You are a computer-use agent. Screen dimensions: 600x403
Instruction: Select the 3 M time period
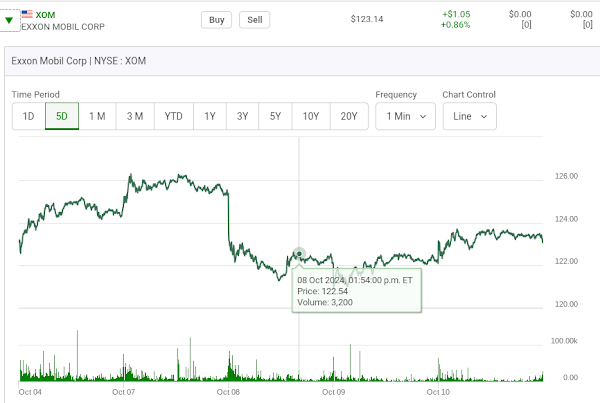coord(135,116)
